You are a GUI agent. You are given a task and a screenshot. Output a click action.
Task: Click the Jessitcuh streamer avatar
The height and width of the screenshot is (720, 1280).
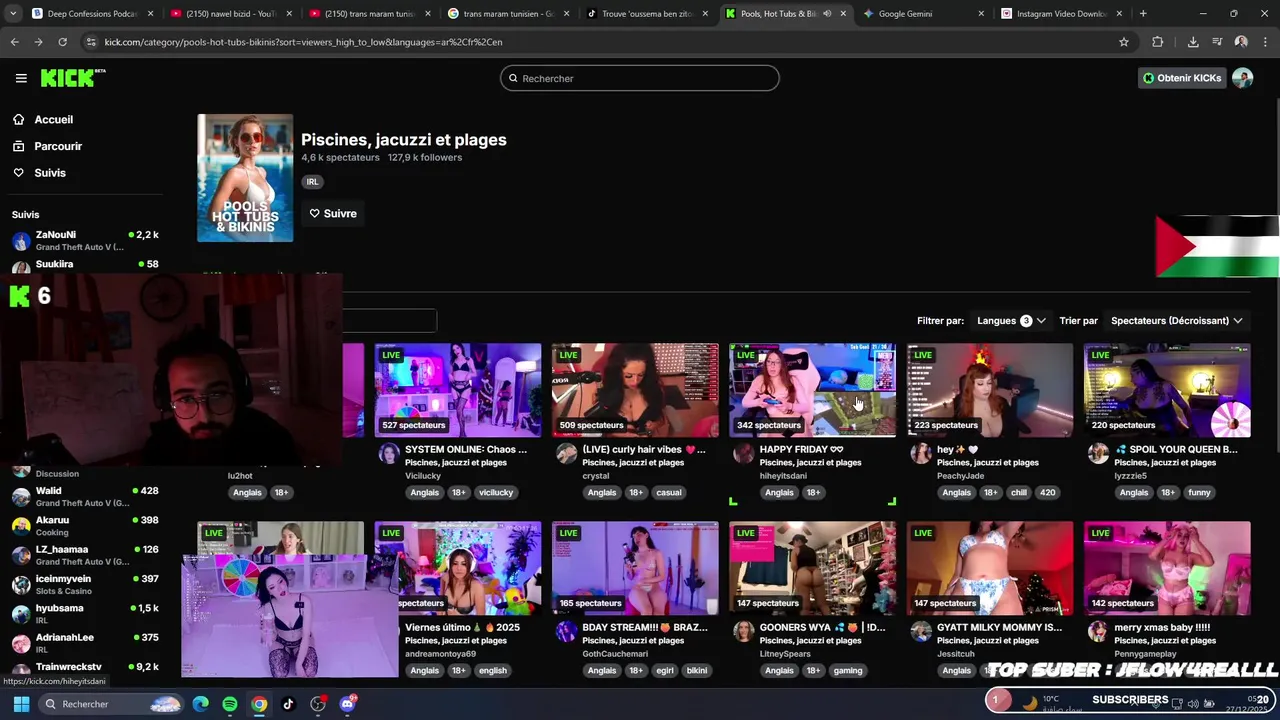click(921, 631)
